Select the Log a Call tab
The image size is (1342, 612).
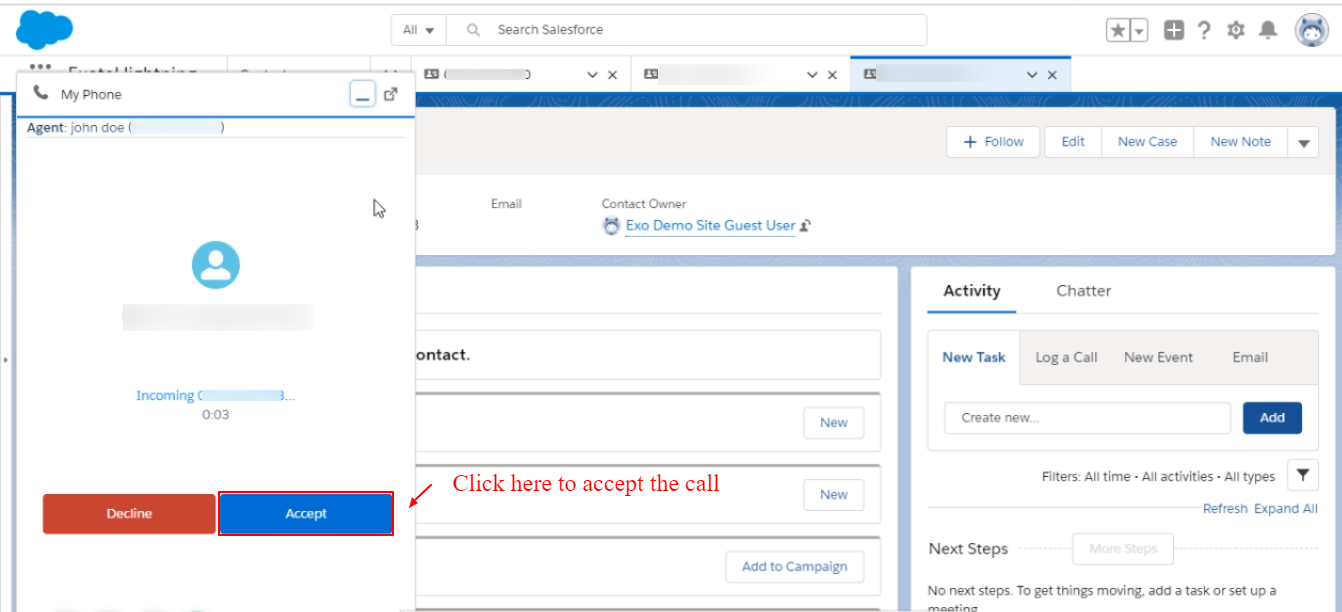(x=1066, y=357)
